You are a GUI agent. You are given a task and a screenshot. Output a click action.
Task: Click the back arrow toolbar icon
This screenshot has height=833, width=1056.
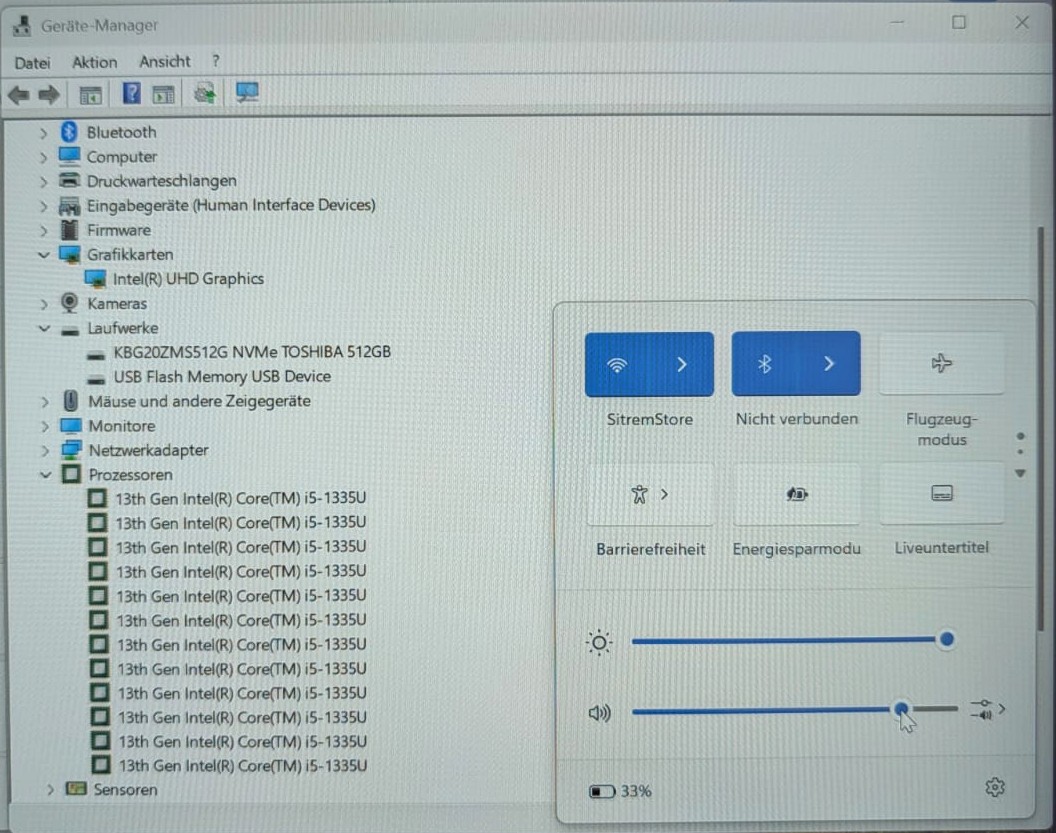pyautogui.click(x=18, y=95)
